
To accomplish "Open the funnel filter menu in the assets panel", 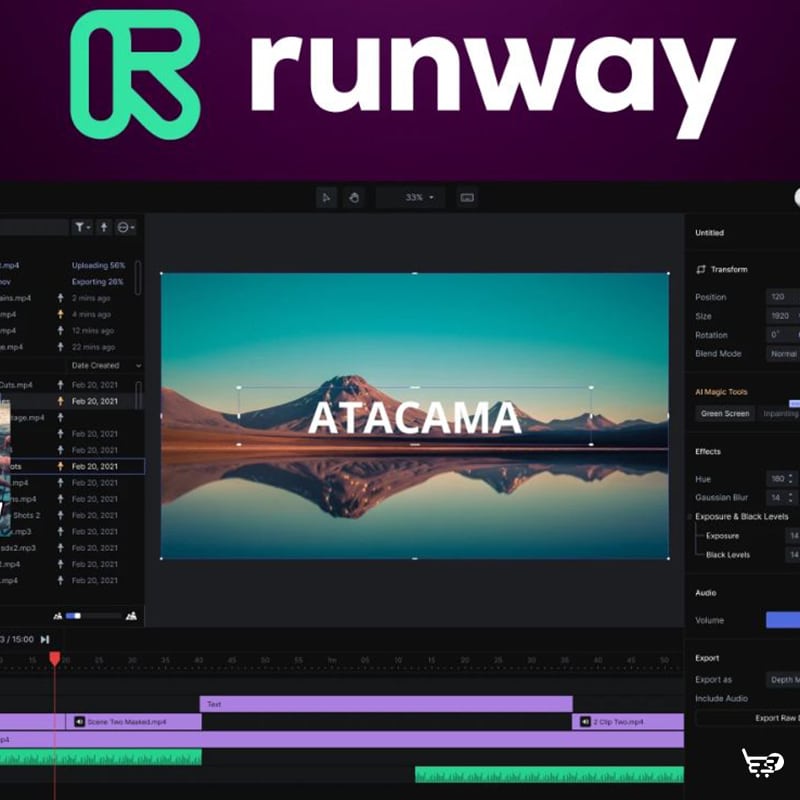I will 81,227.
